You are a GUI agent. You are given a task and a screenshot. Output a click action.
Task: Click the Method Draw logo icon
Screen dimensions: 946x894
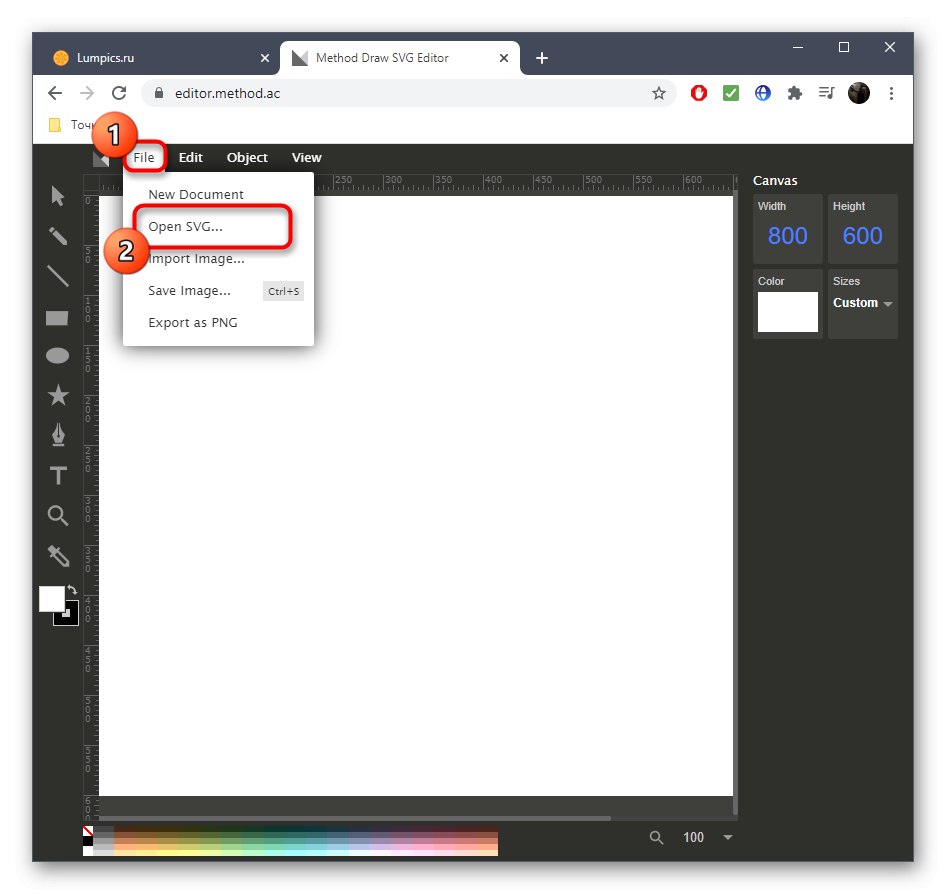coord(101,158)
